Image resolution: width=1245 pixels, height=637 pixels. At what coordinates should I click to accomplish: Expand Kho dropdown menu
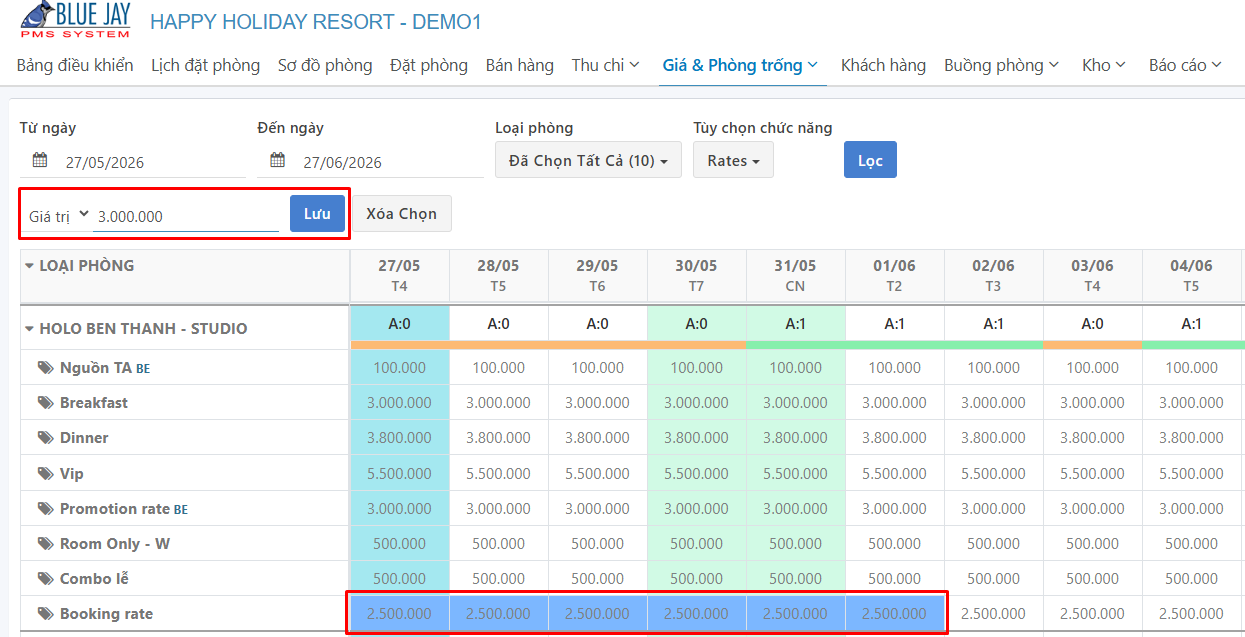tap(1104, 65)
